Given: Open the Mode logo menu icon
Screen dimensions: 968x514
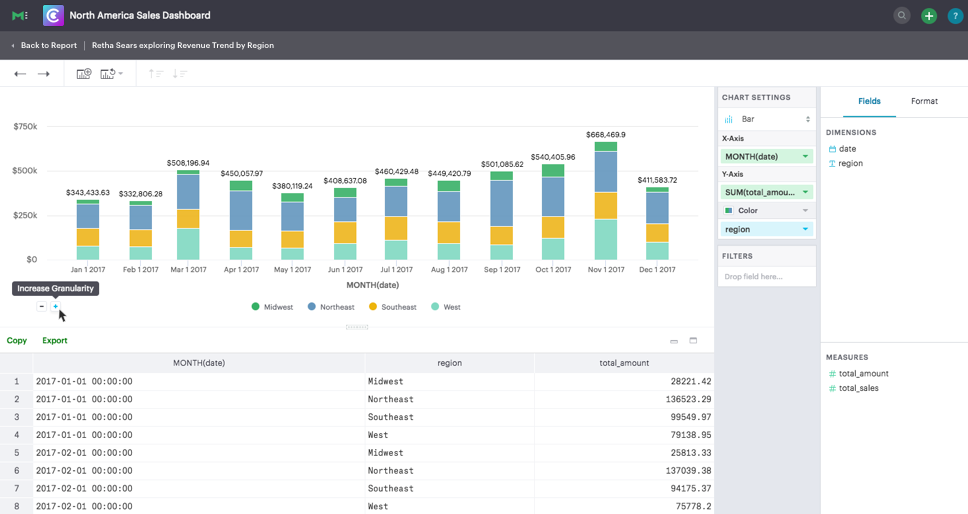Looking at the screenshot, I should point(19,15).
